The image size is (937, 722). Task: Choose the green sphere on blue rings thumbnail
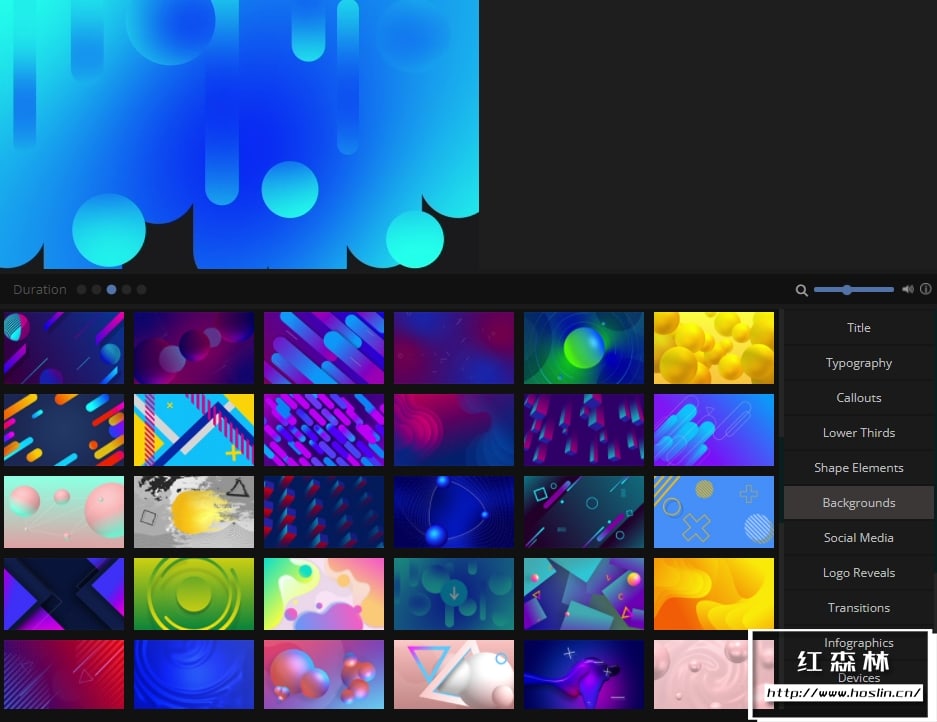coord(584,348)
